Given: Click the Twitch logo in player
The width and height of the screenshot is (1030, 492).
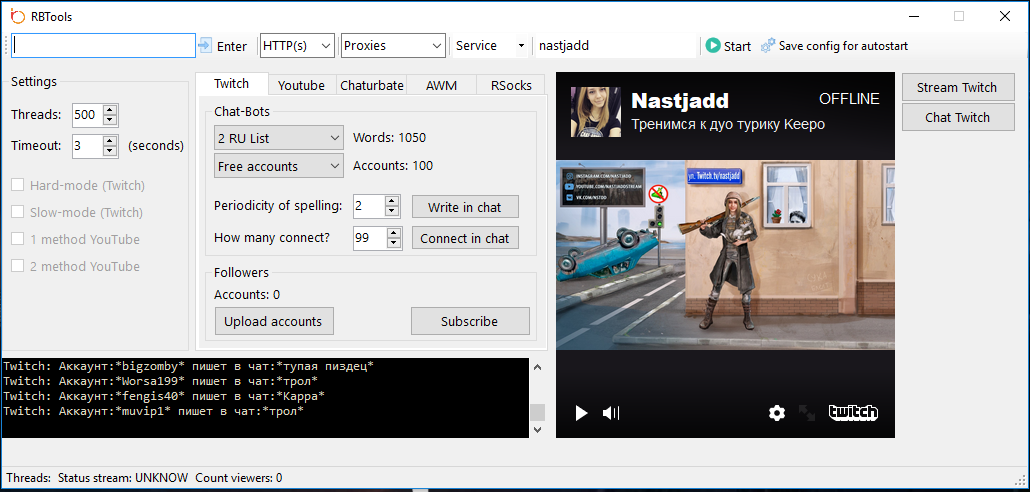Looking at the screenshot, I should (x=853, y=412).
